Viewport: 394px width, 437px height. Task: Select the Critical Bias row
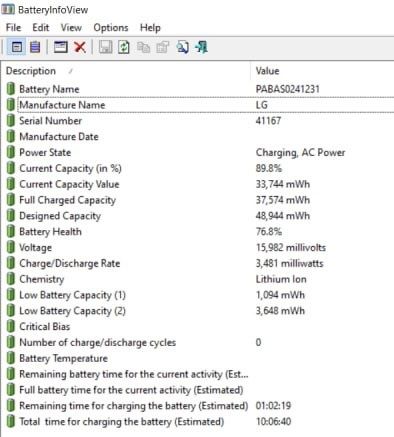199,327
